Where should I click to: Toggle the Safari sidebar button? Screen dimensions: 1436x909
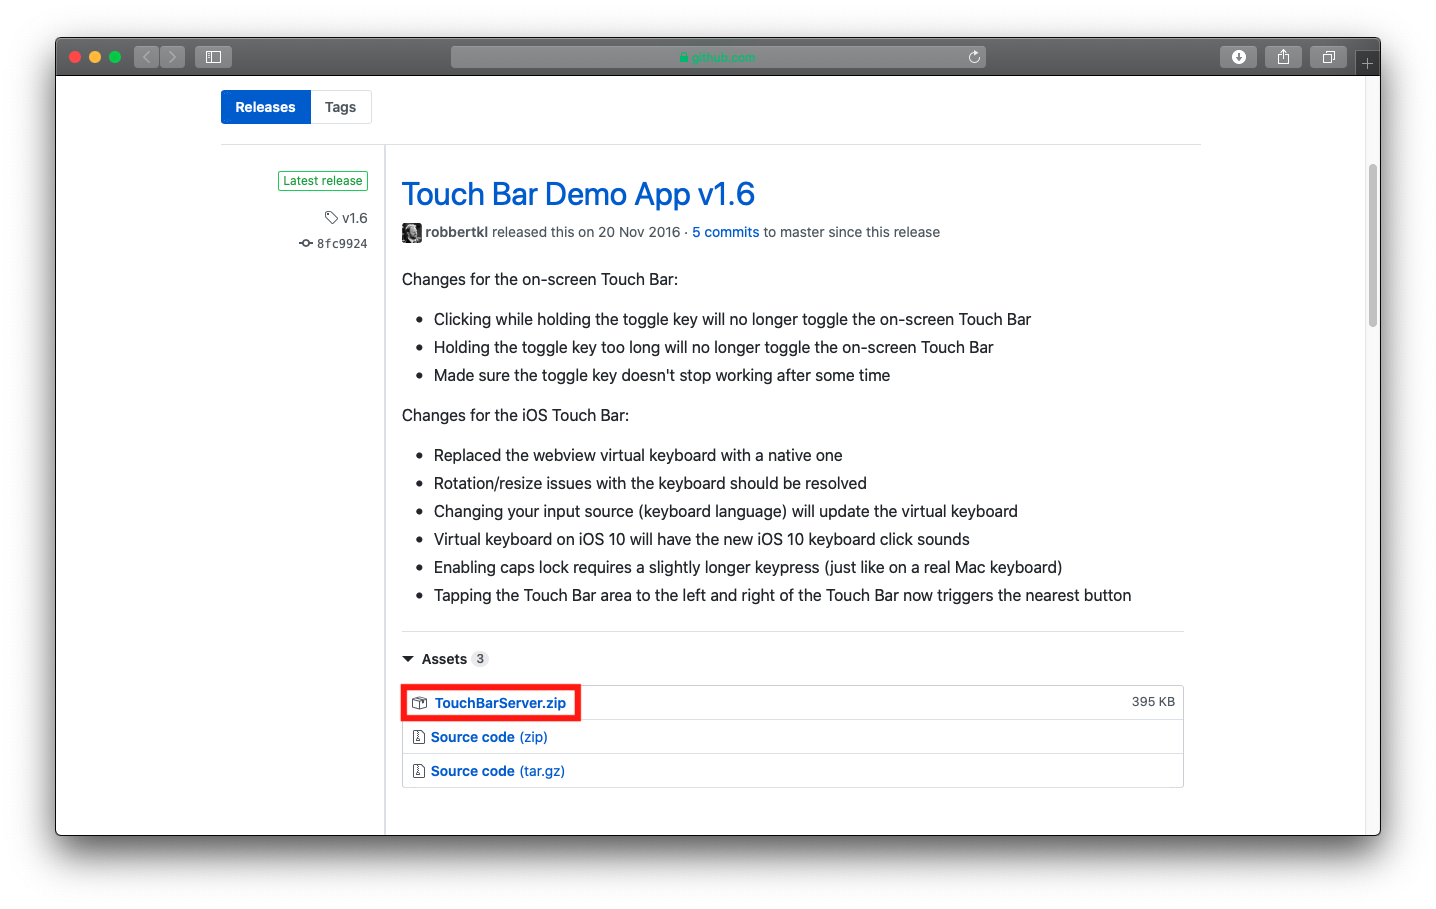(x=213, y=57)
